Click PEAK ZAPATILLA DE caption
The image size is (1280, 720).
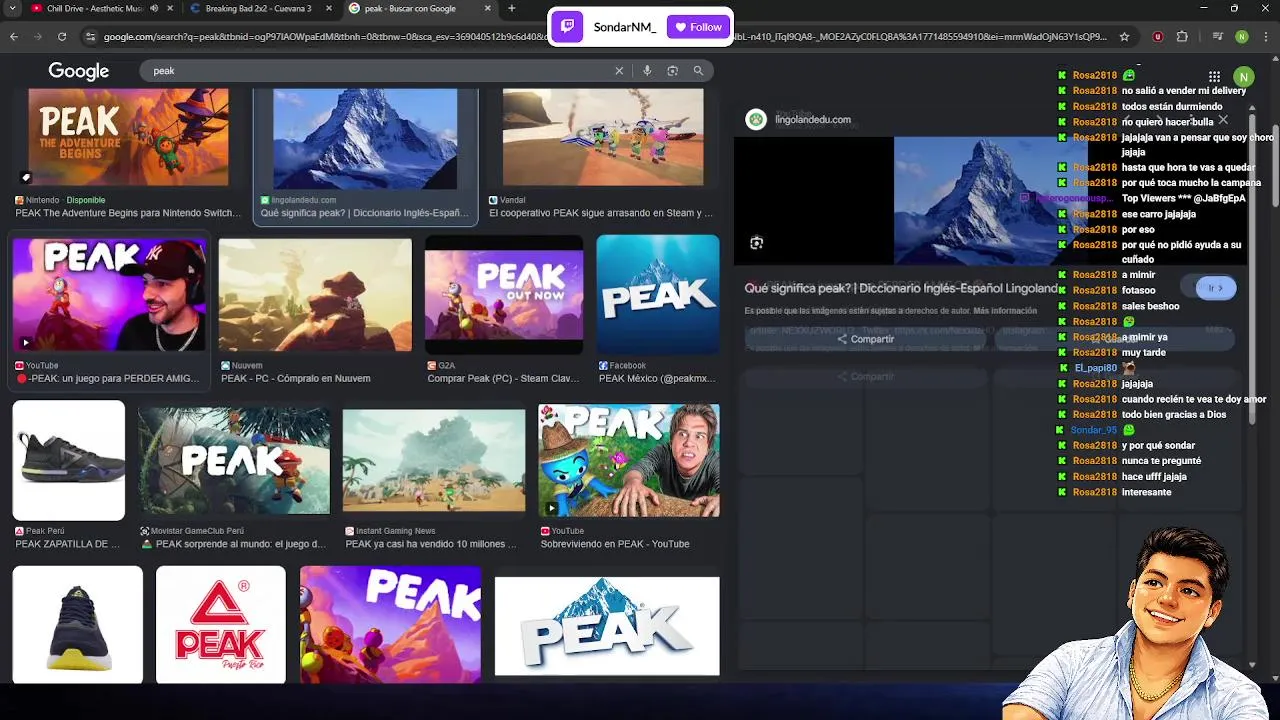(x=67, y=544)
